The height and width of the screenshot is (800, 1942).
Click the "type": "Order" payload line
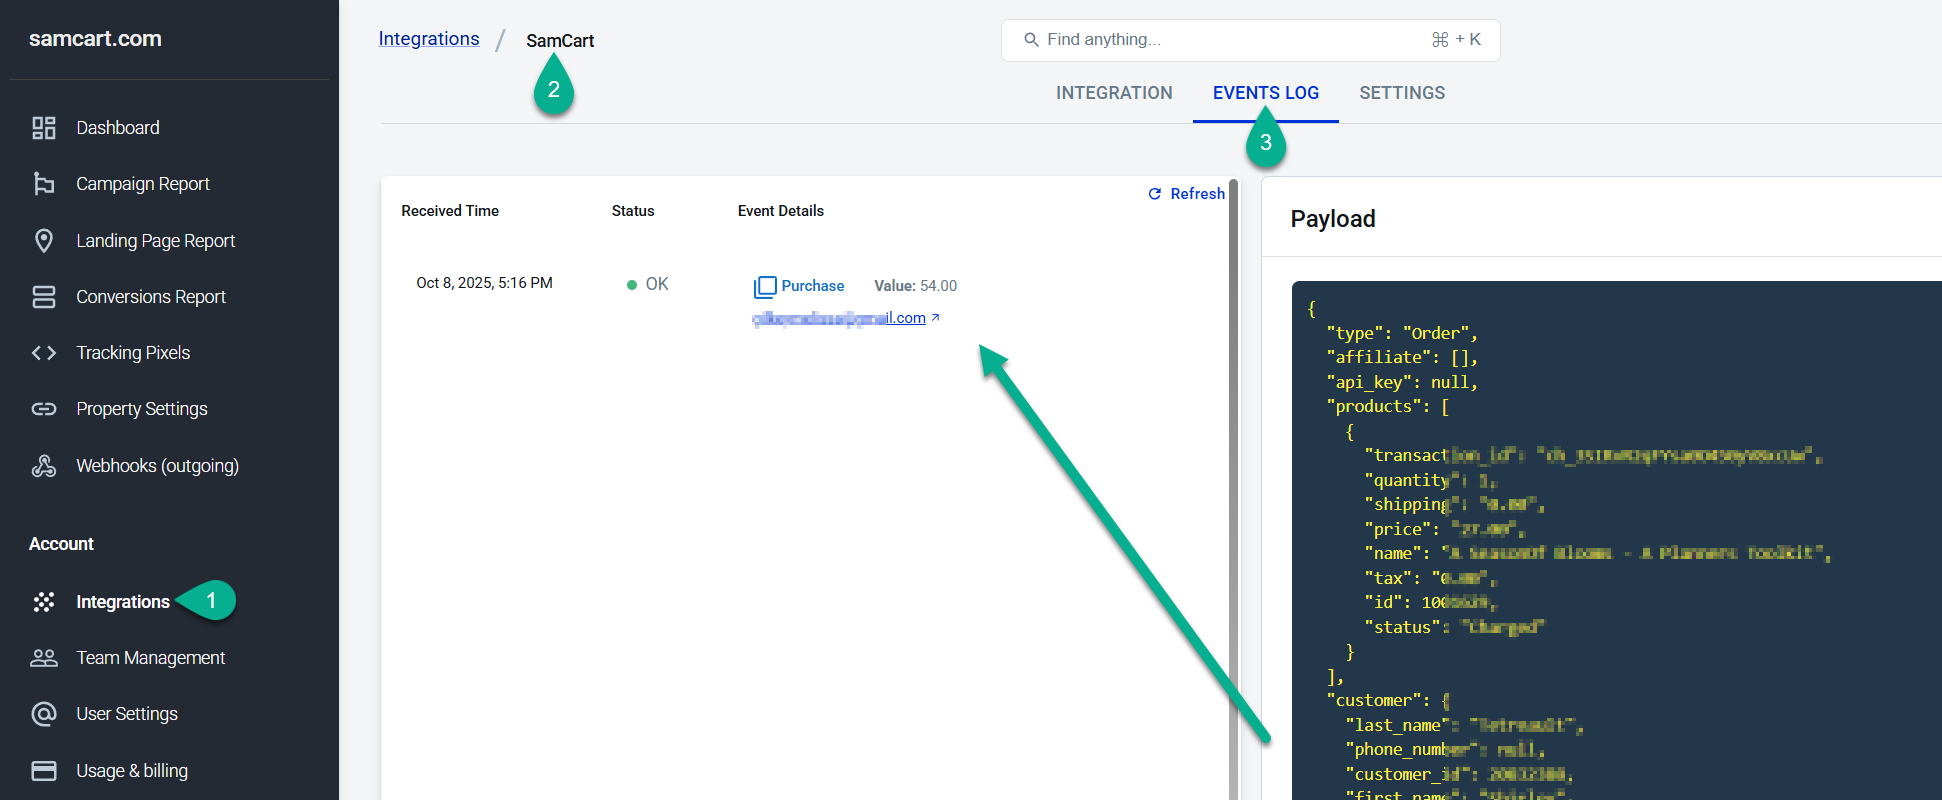click(1401, 333)
